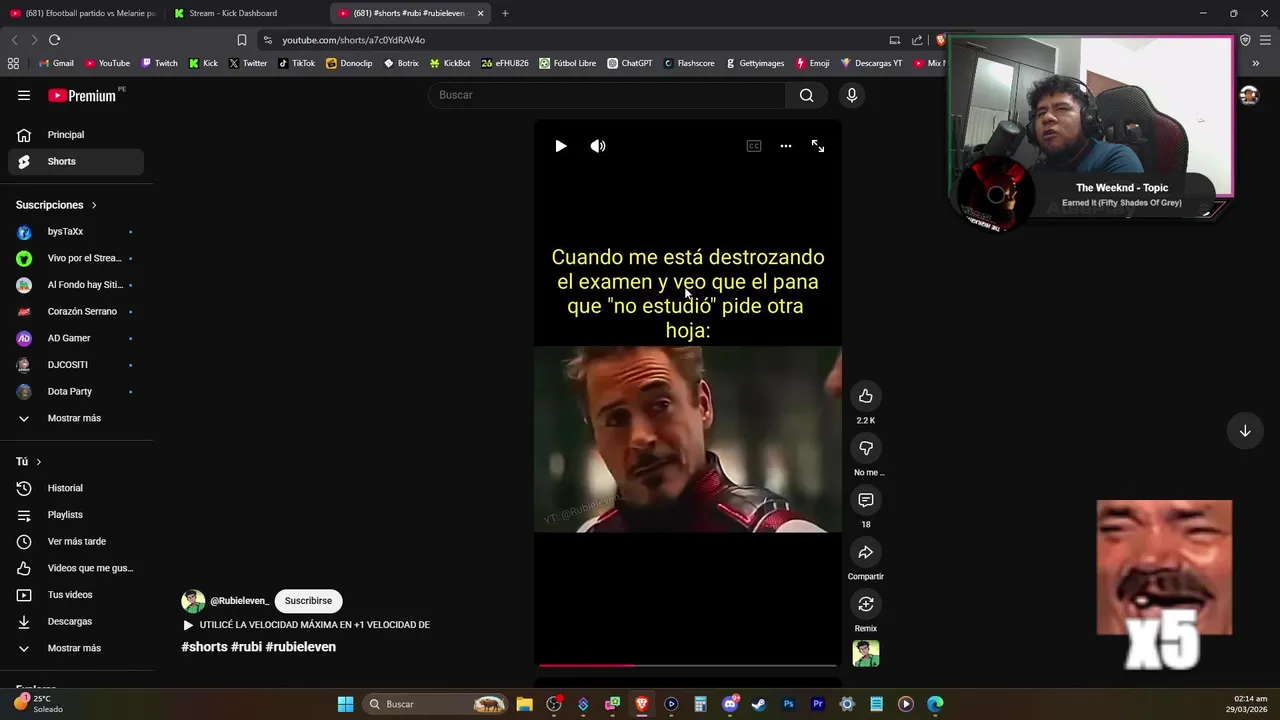Screen dimensions: 1280x720
Task: Go to YouTube Premium home logo
Action: [x=84, y=95]
